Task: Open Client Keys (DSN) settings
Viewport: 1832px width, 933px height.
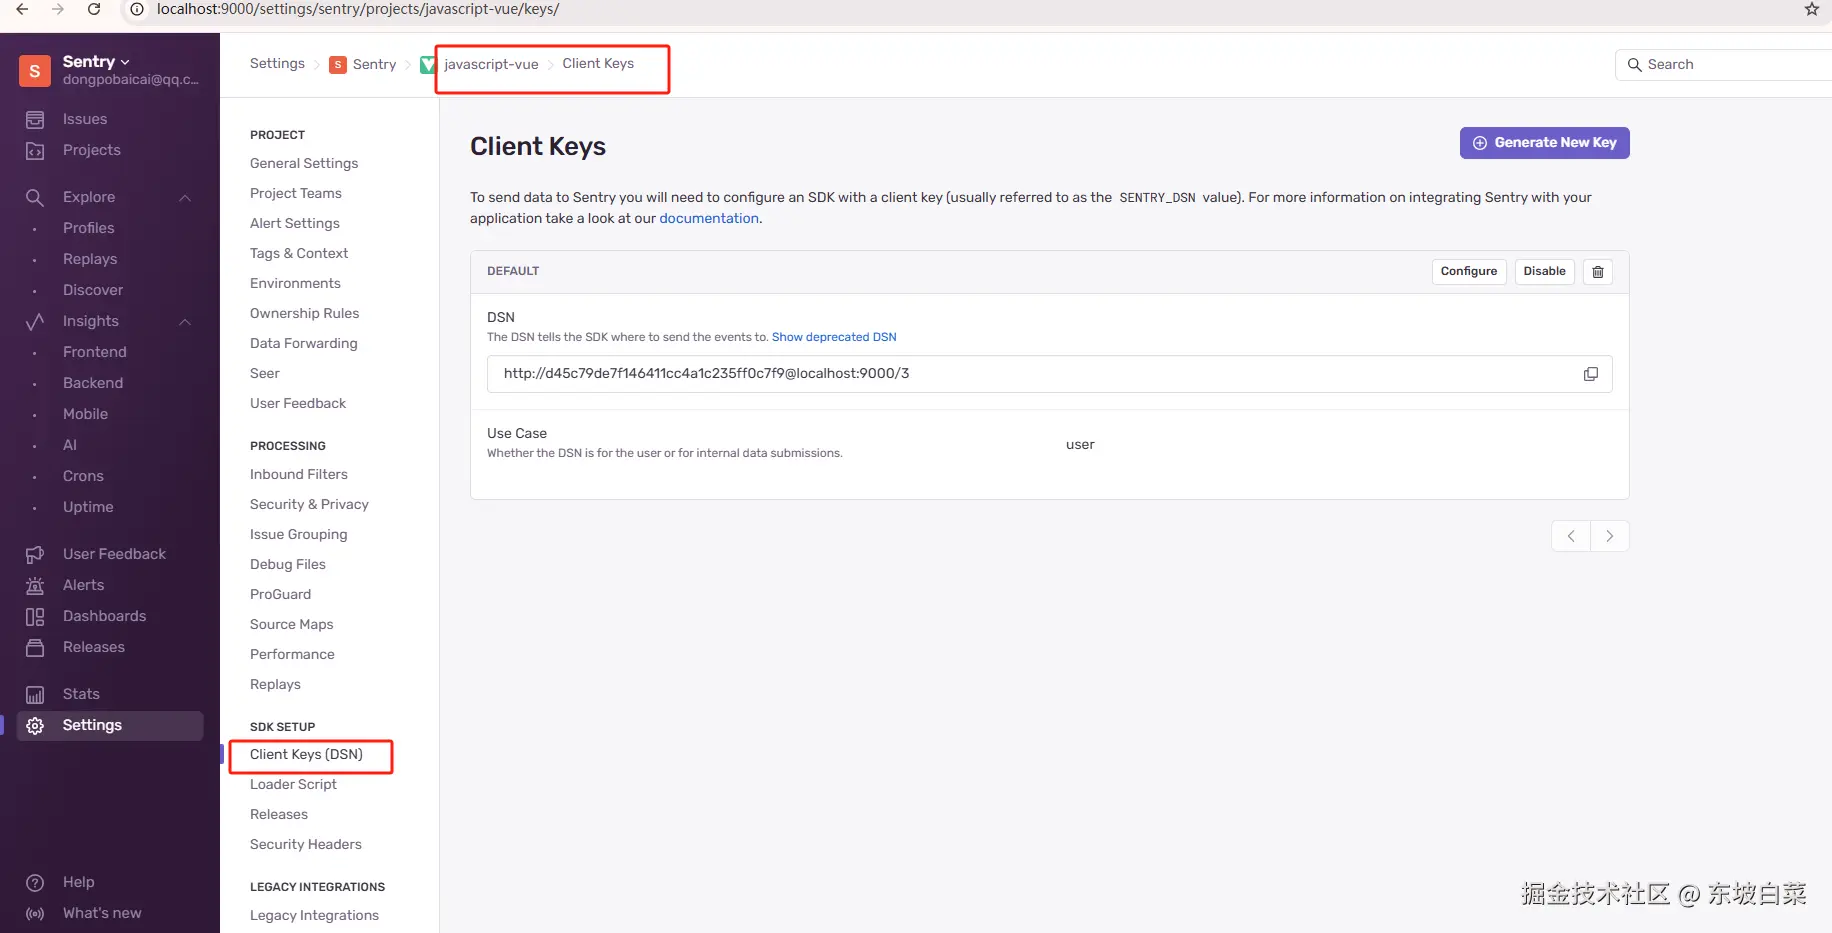Action: pyautogui.click(x=306, y=755)
